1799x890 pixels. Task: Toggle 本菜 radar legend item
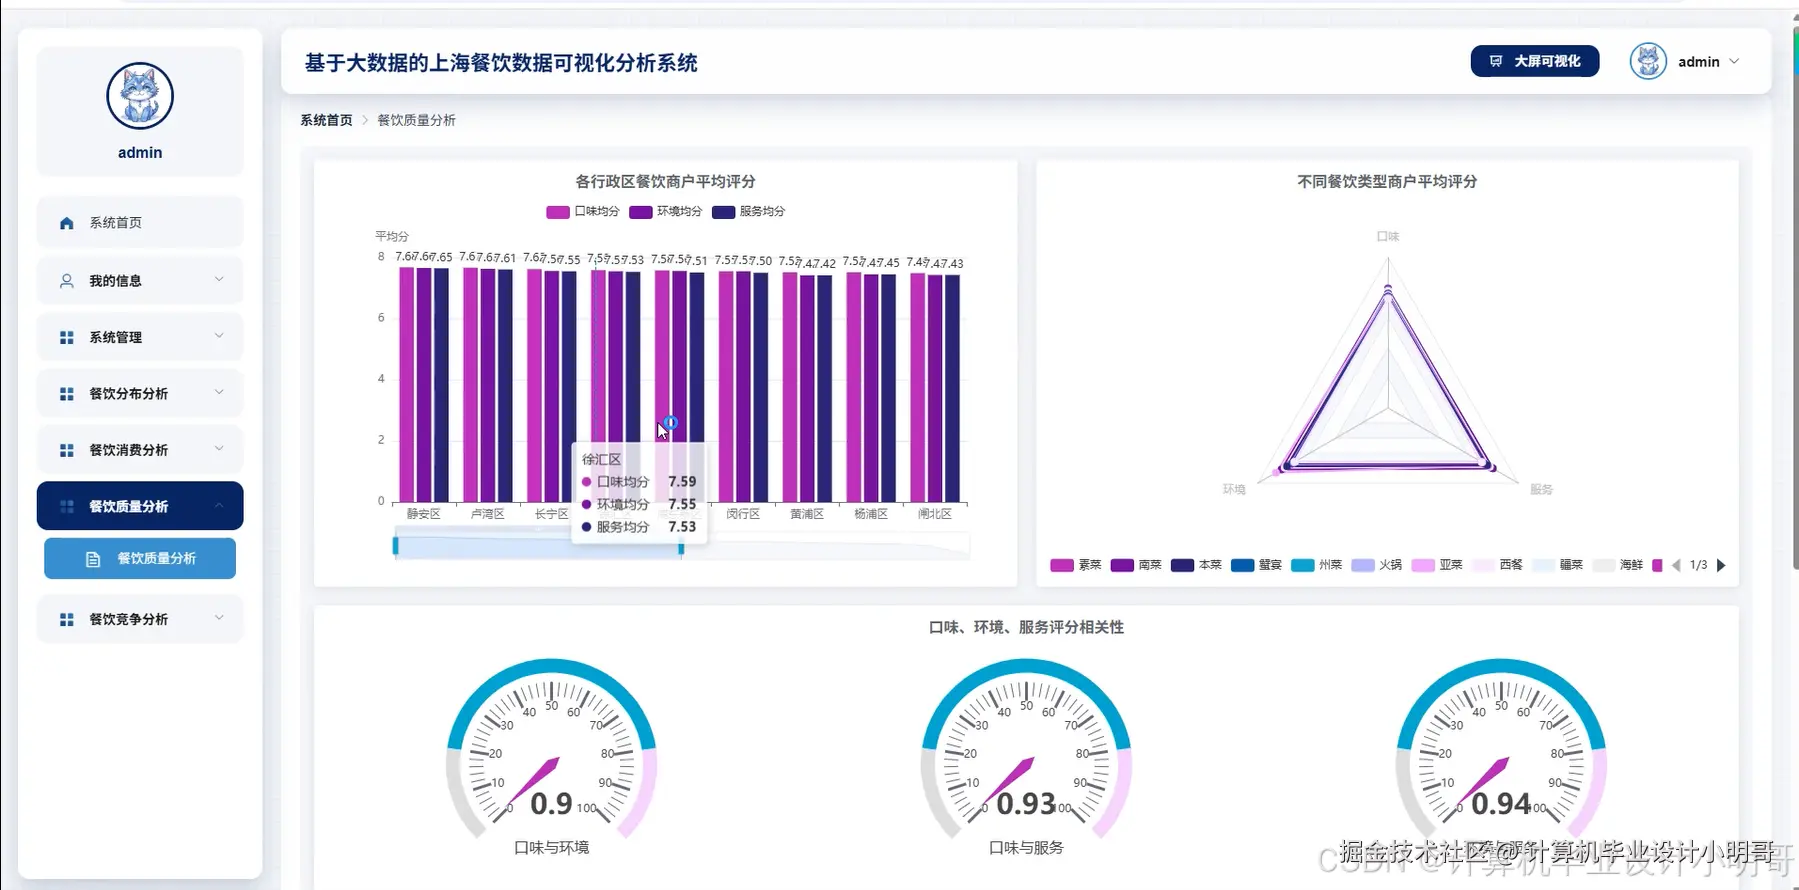point(1196,565)
